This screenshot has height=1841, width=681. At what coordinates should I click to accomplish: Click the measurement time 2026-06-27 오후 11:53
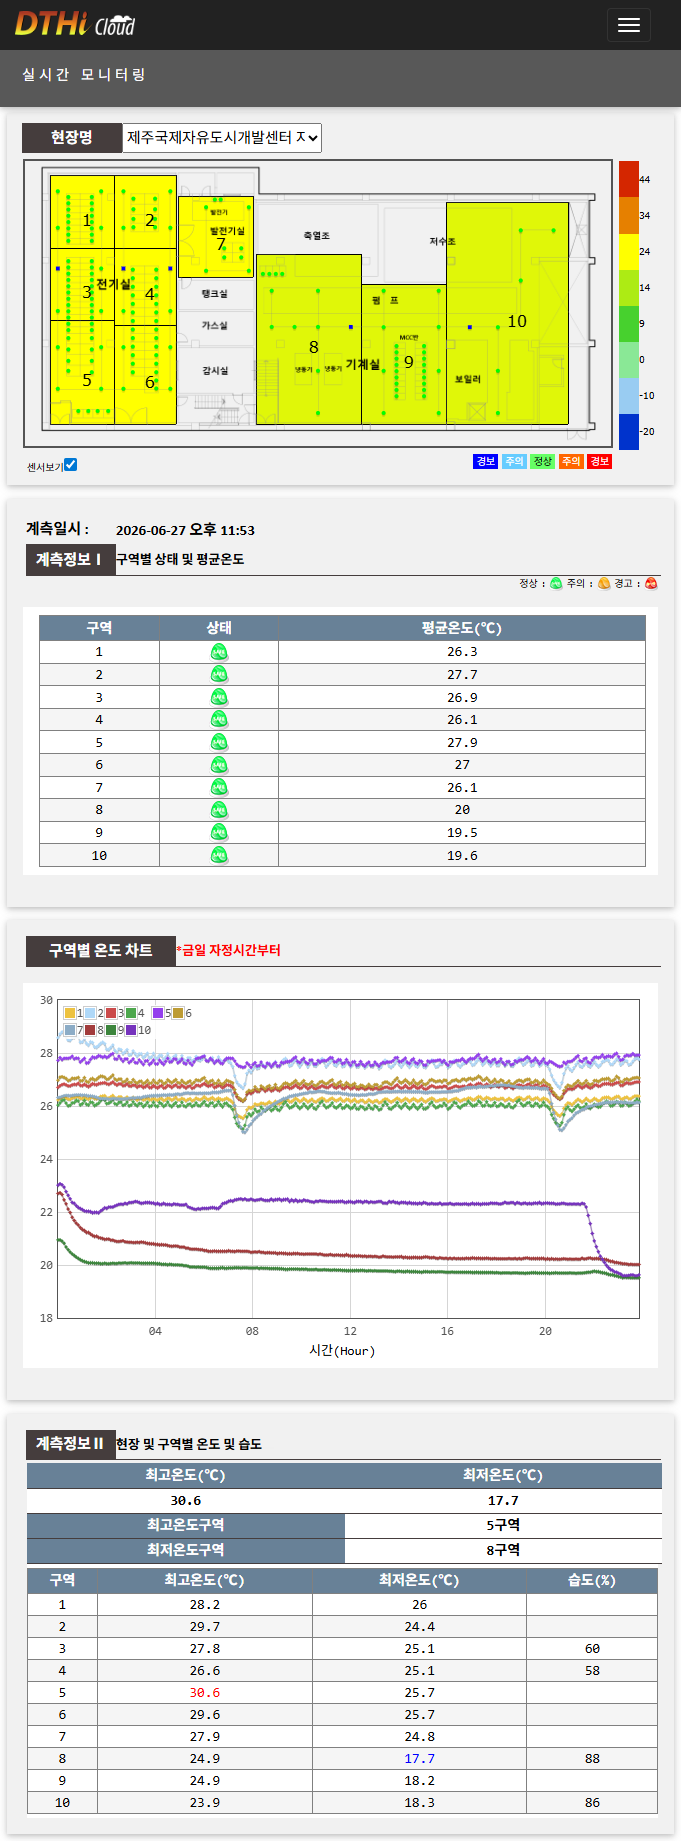[x=185, y=531]
